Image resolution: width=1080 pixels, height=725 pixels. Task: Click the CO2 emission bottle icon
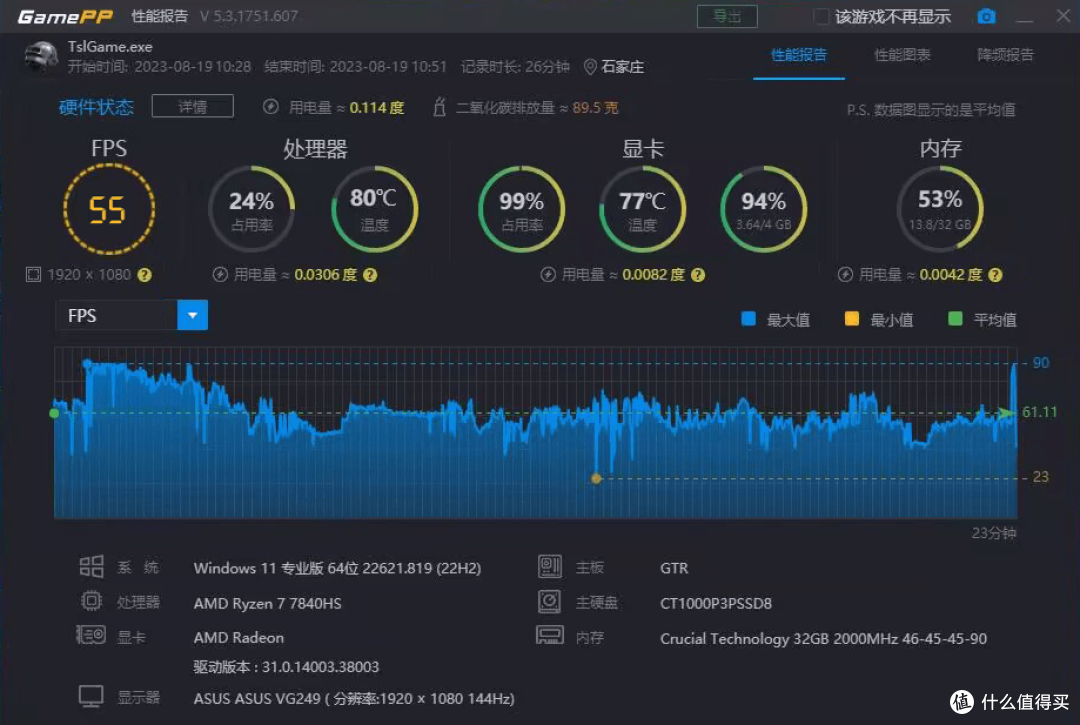point(439,107)
